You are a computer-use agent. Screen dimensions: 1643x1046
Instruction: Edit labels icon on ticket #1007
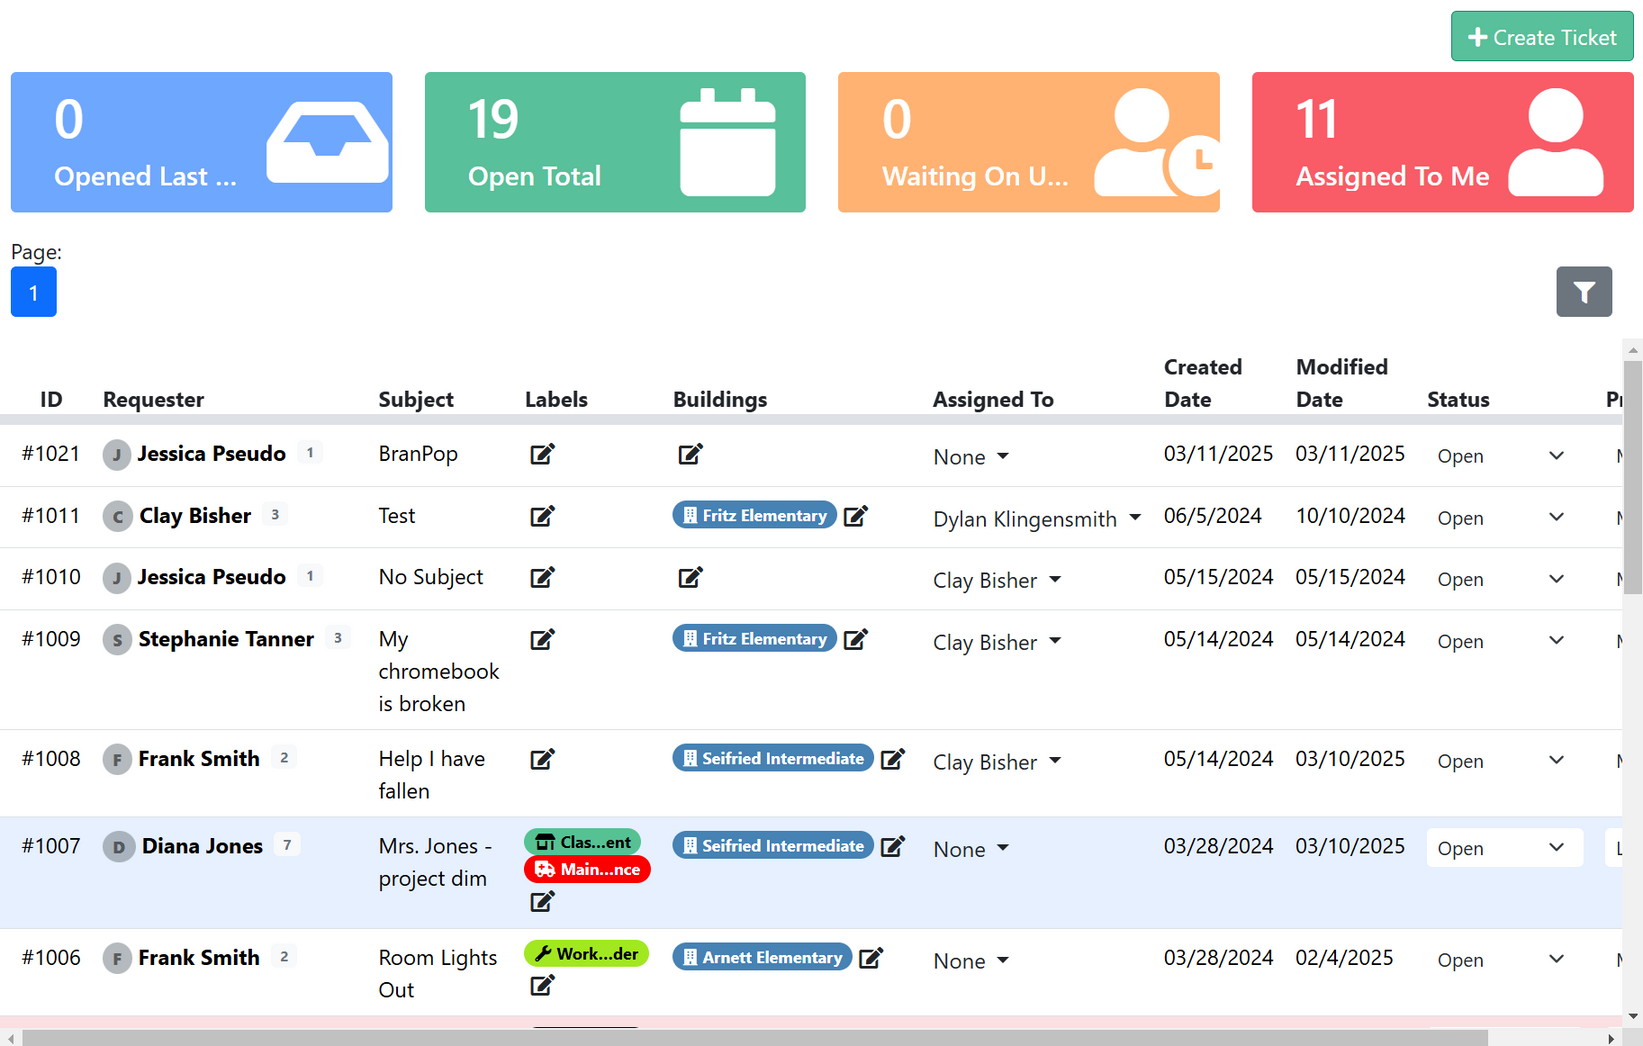click(542, 902)
